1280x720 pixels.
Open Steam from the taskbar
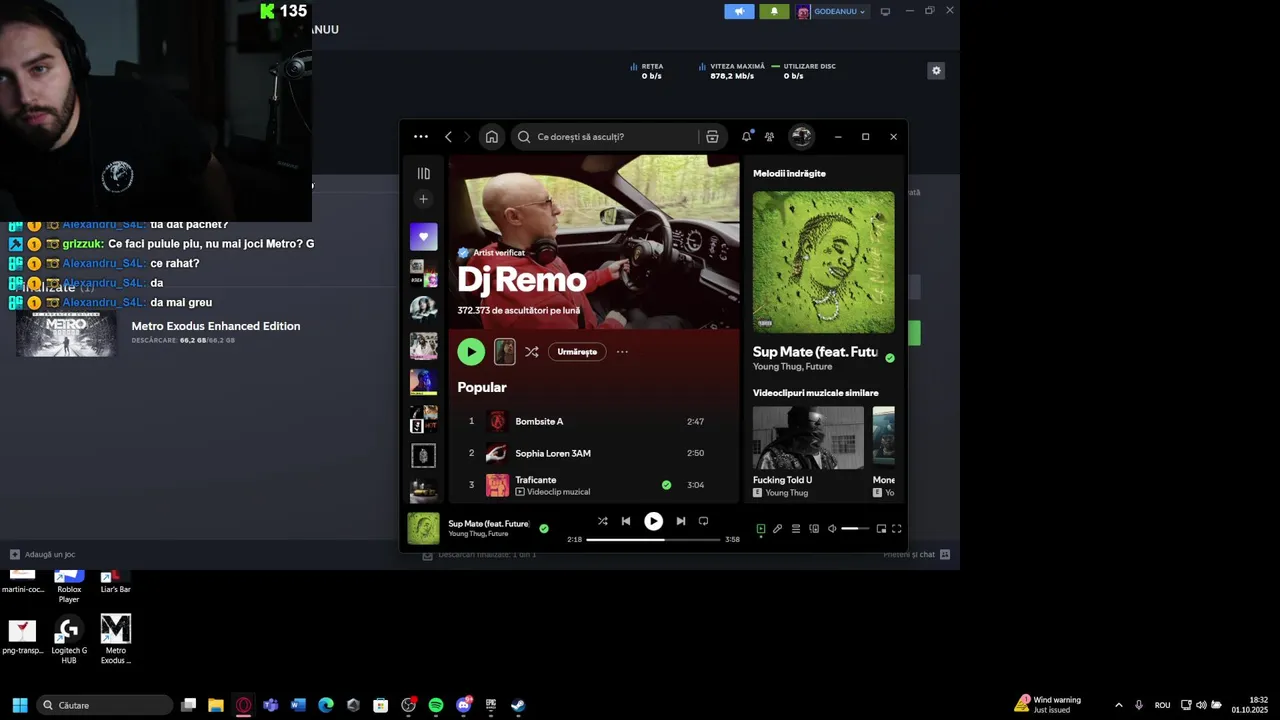coord(518,705)
